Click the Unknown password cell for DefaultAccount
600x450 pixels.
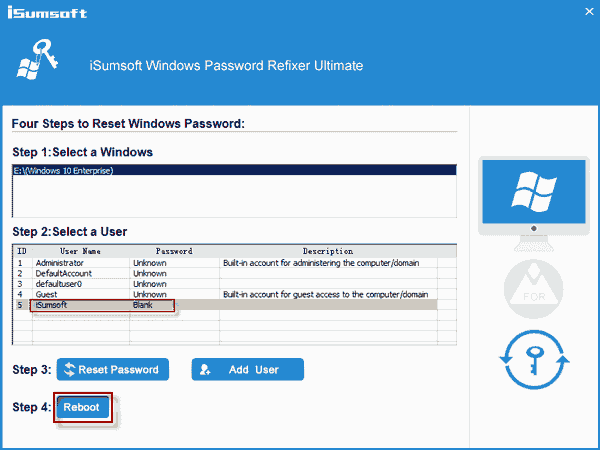174,273
